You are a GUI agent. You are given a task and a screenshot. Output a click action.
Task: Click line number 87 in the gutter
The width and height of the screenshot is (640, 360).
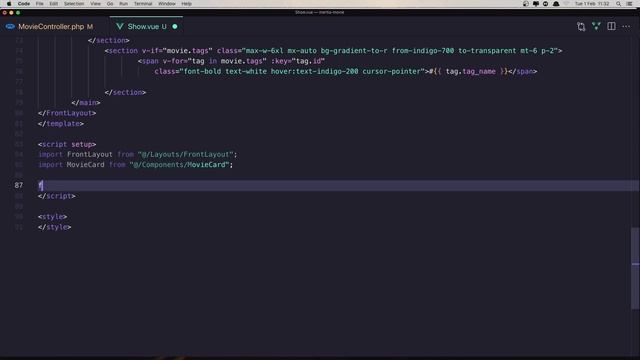[x=19, y=185]
